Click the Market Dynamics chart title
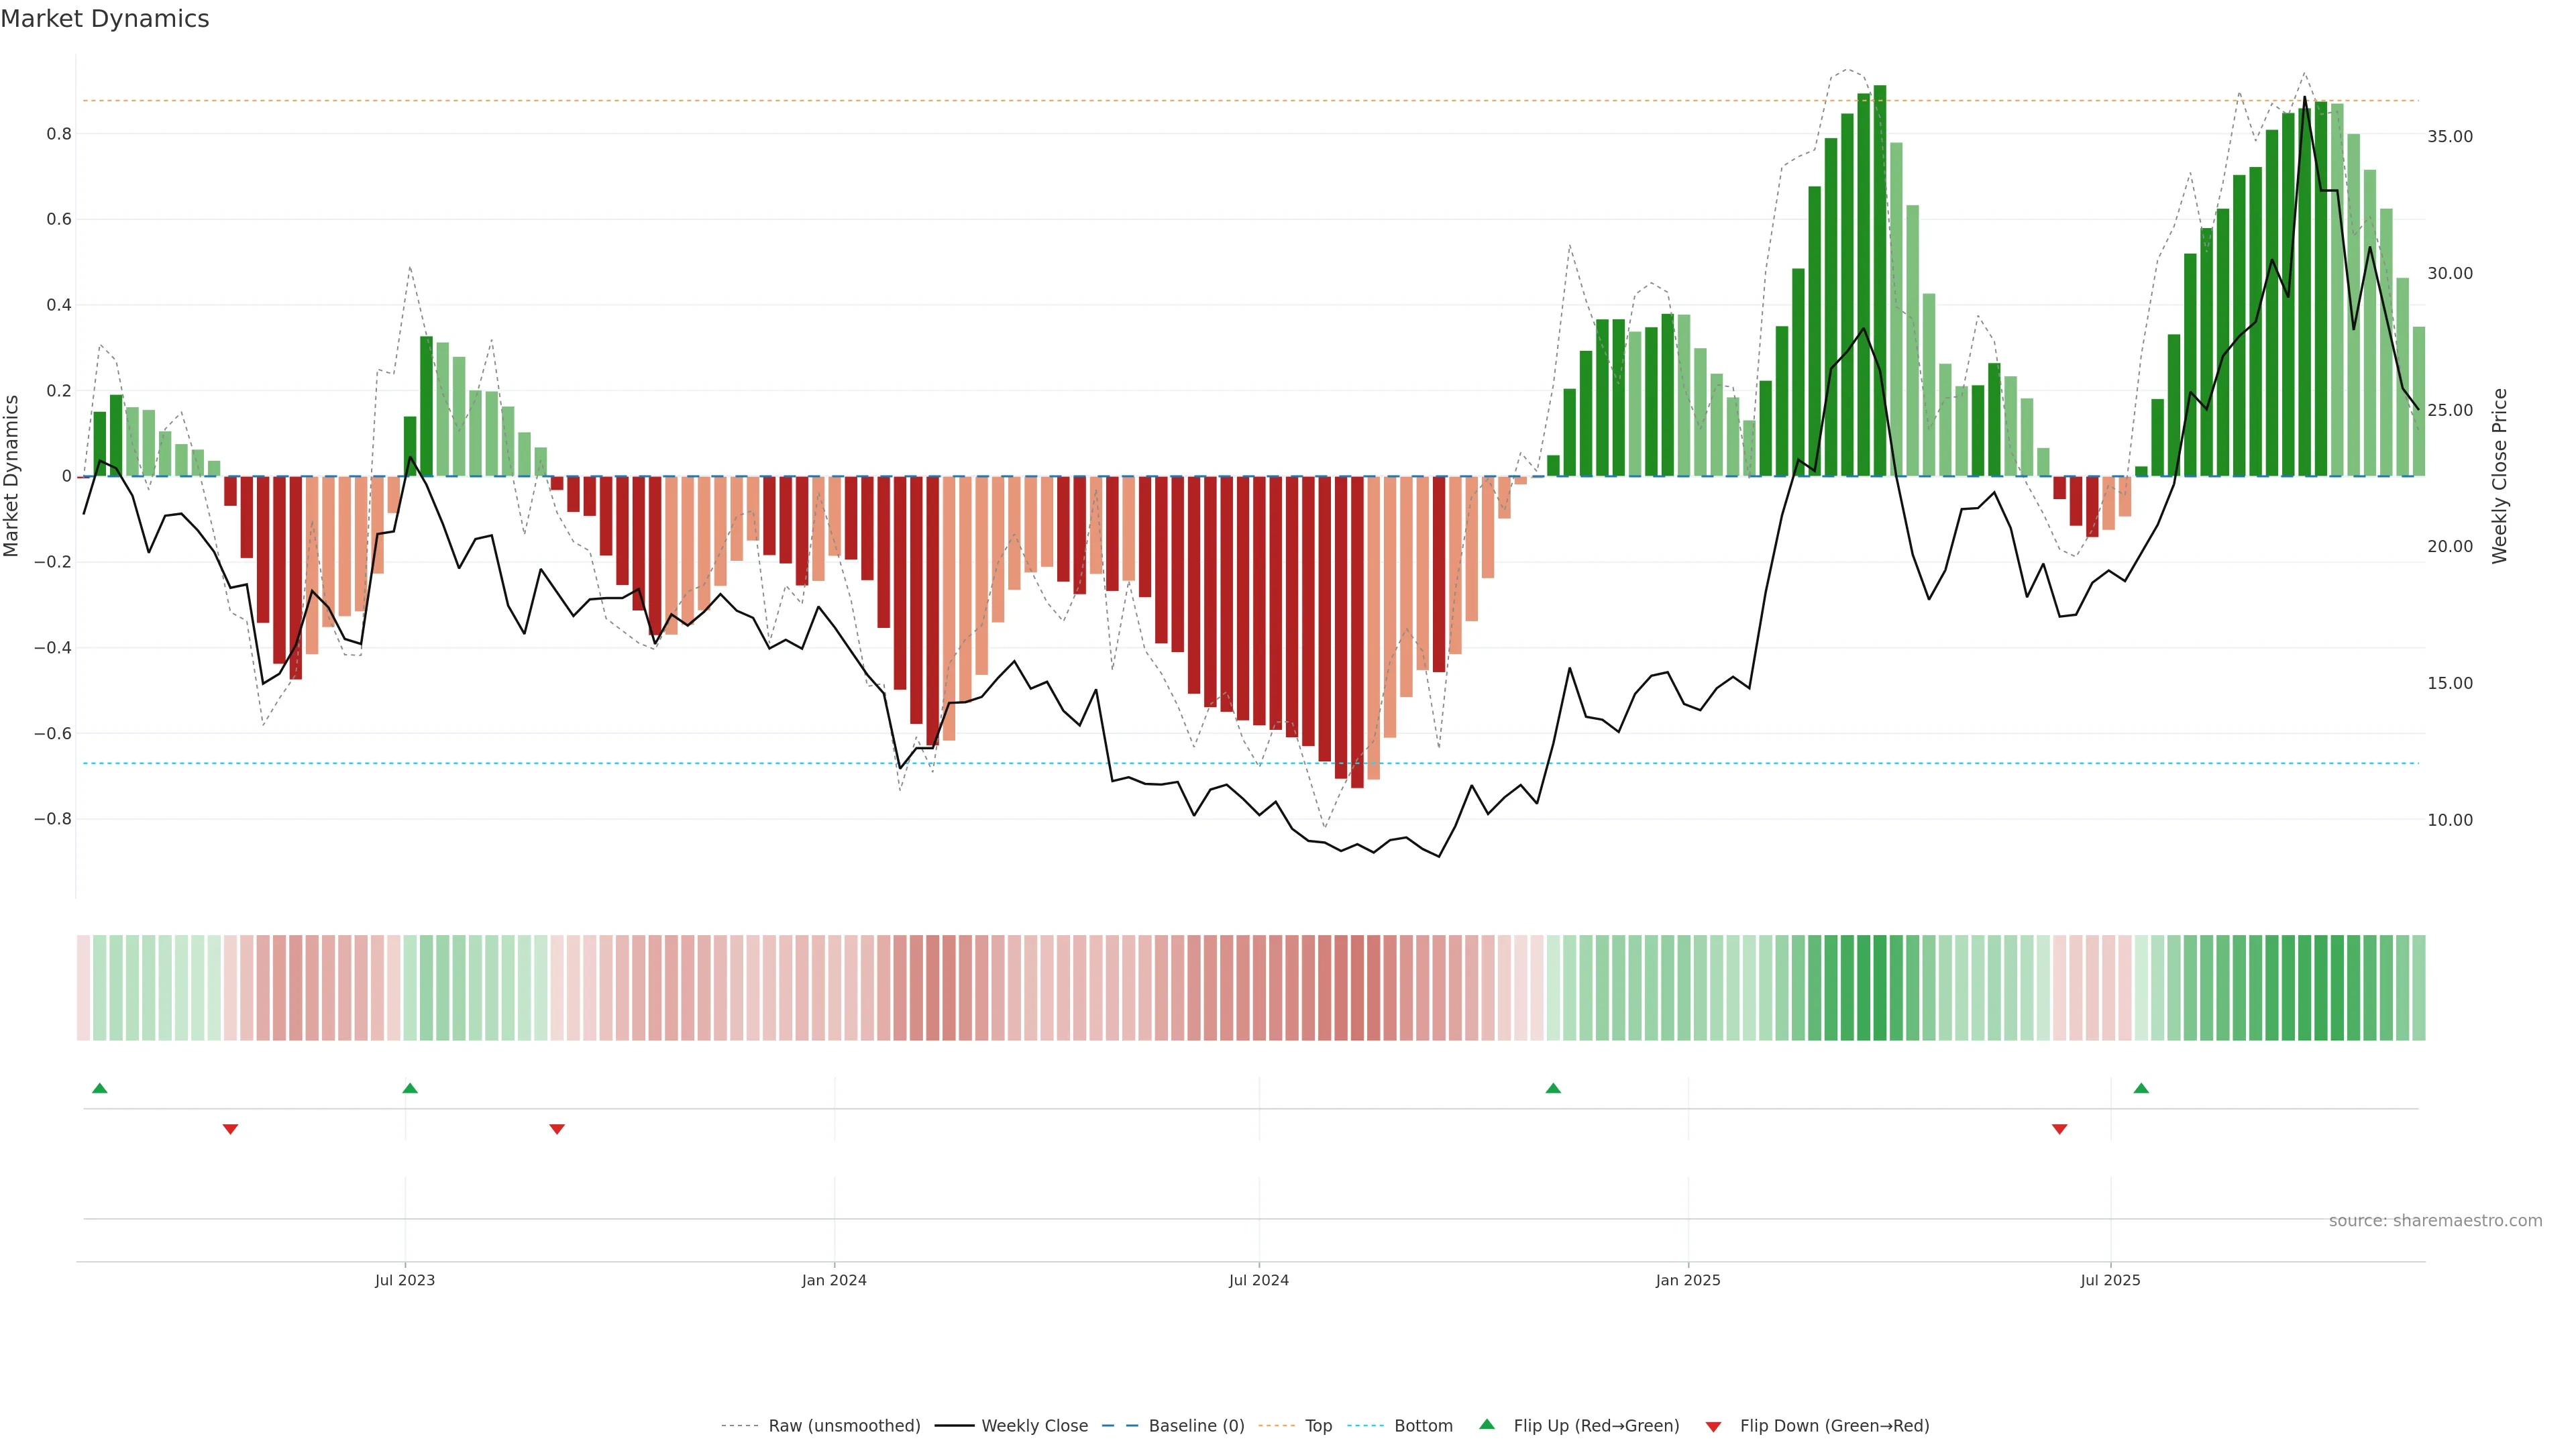 (105, 19)
